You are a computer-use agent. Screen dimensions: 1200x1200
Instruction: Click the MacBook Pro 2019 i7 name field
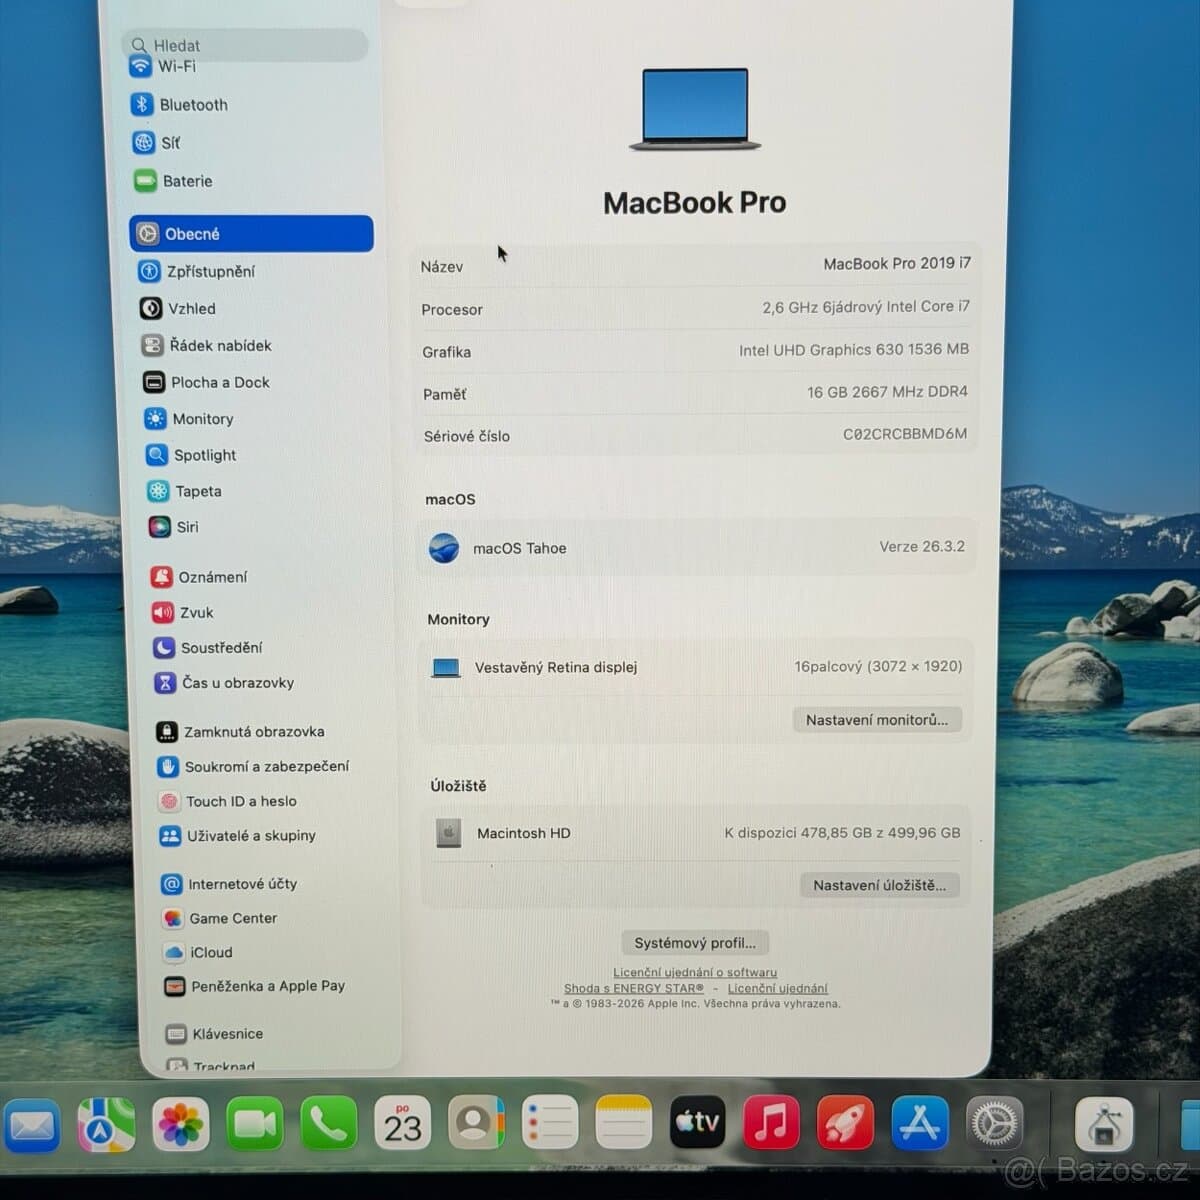pos(897,264)
